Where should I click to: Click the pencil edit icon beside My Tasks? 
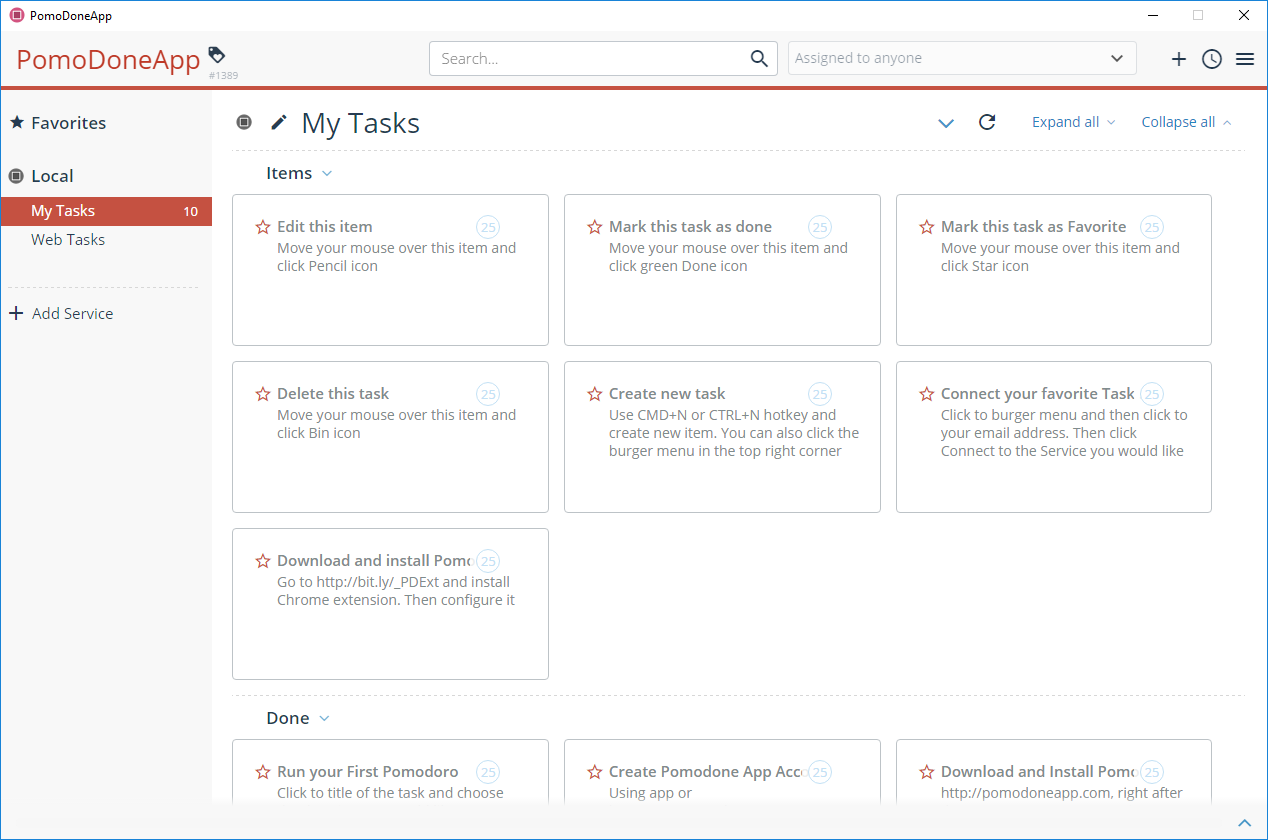point(279,122)
